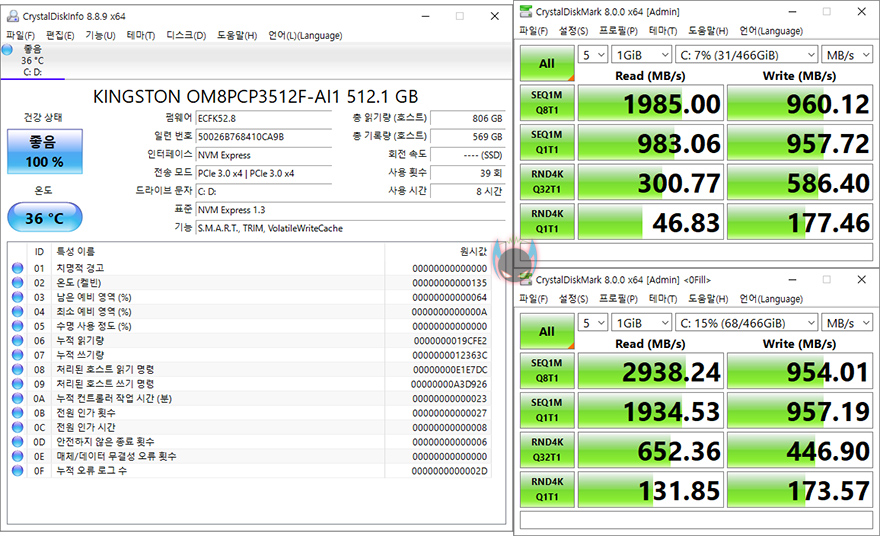880x536 pixels.
Task: Run SEQ1M Q8T1 test in 7% window
Action: (x=547, y=103)
